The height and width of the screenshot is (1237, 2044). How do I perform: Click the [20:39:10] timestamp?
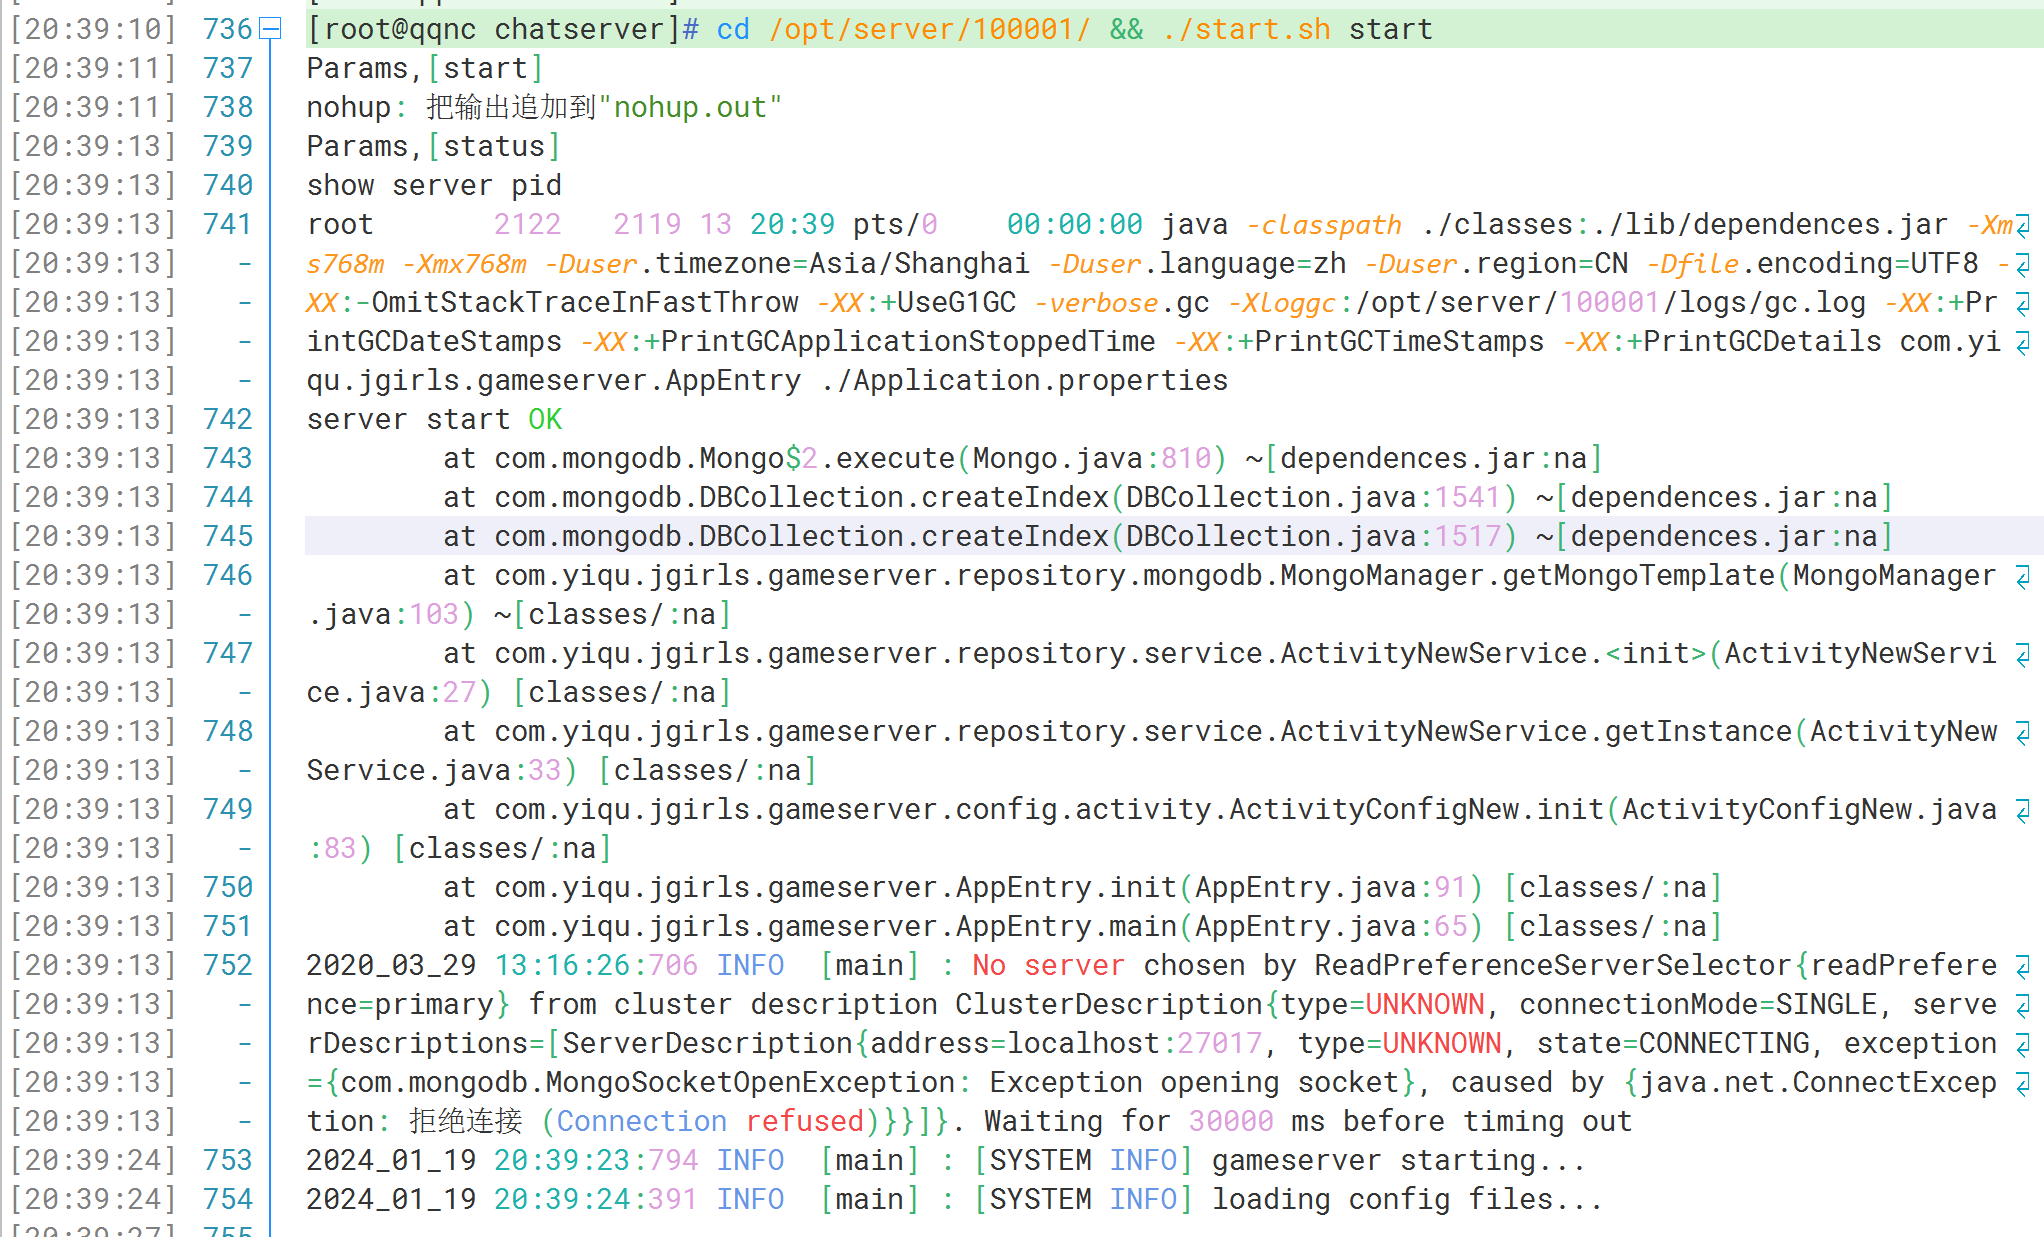coord(93,29)
